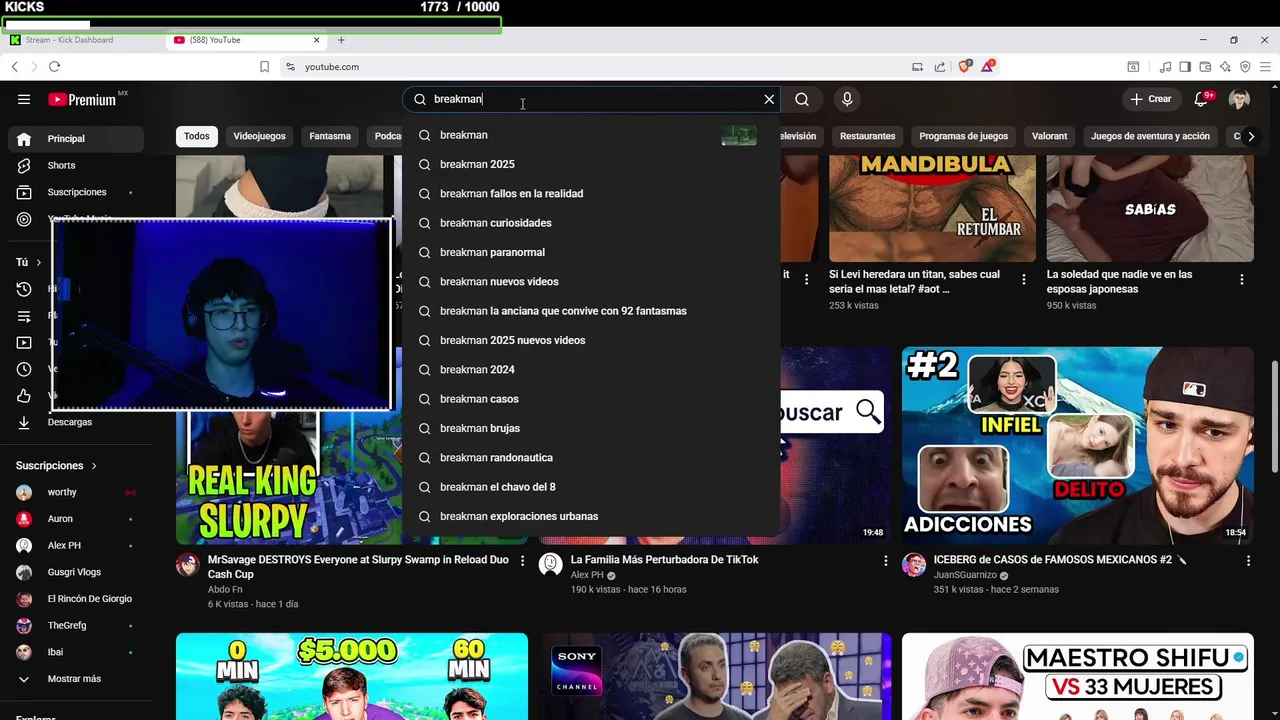Pick suggestion "breakman exploraciones urbanas"
The width and height of the screenshot is (1280, 720).
click(591, 516)
